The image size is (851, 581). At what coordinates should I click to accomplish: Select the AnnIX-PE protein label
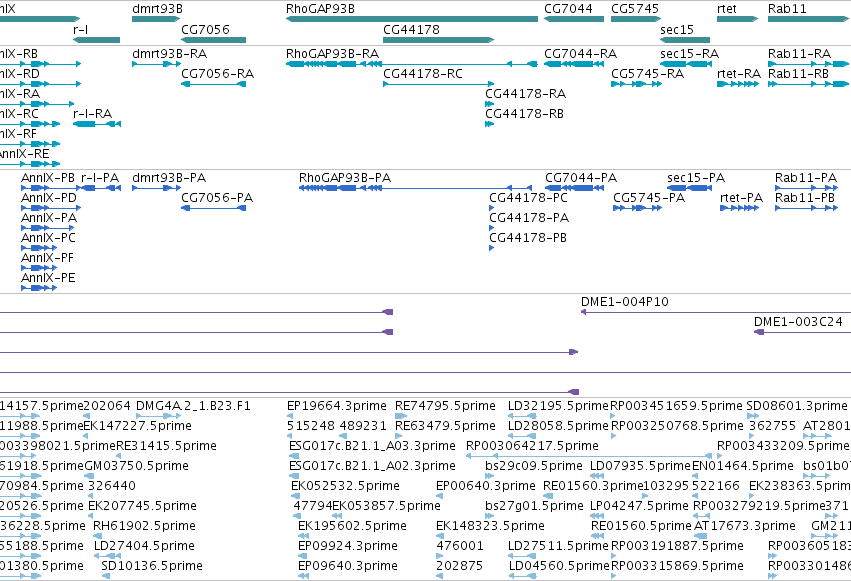48,278
